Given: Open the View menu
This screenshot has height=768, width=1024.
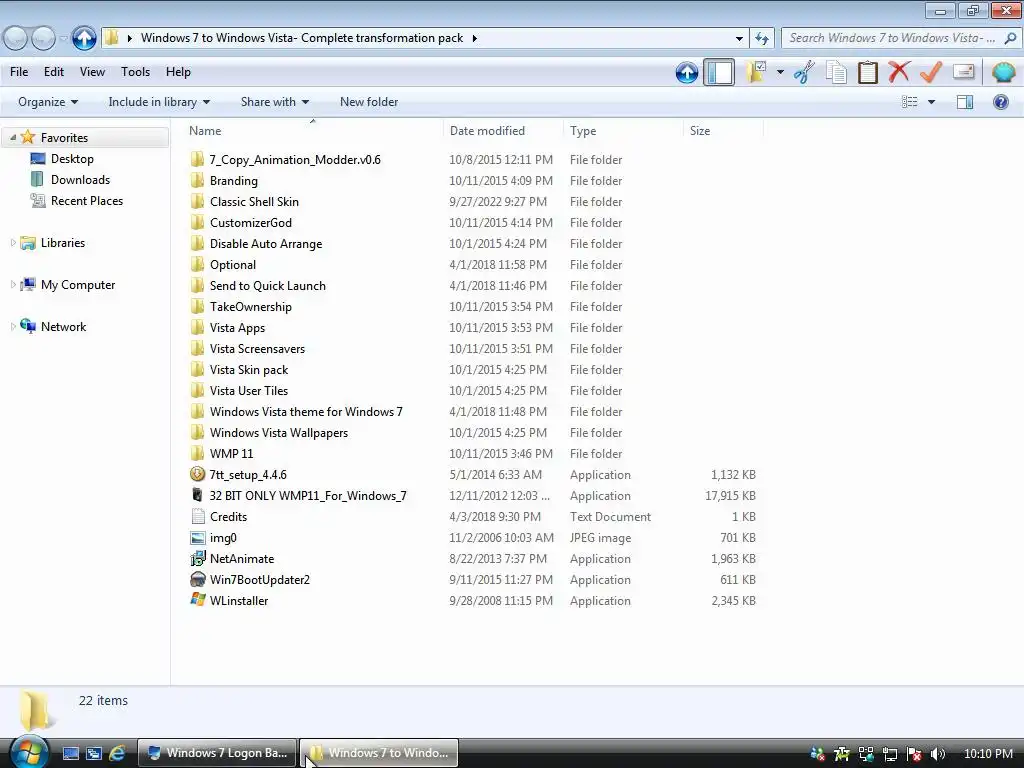Looking at the screenshot, I should (92, 72).
